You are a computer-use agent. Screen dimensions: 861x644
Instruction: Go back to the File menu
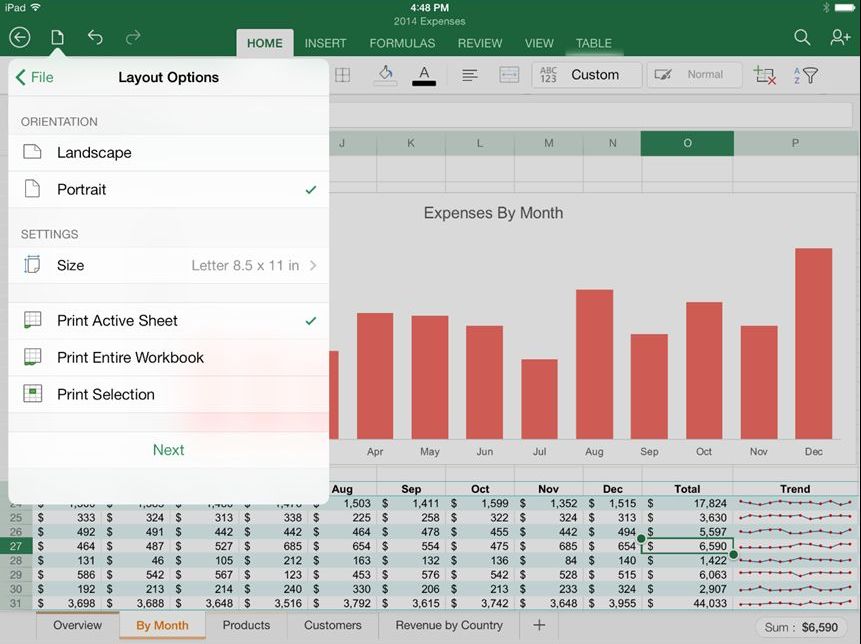pyautogui.click(x=35, y=78)
